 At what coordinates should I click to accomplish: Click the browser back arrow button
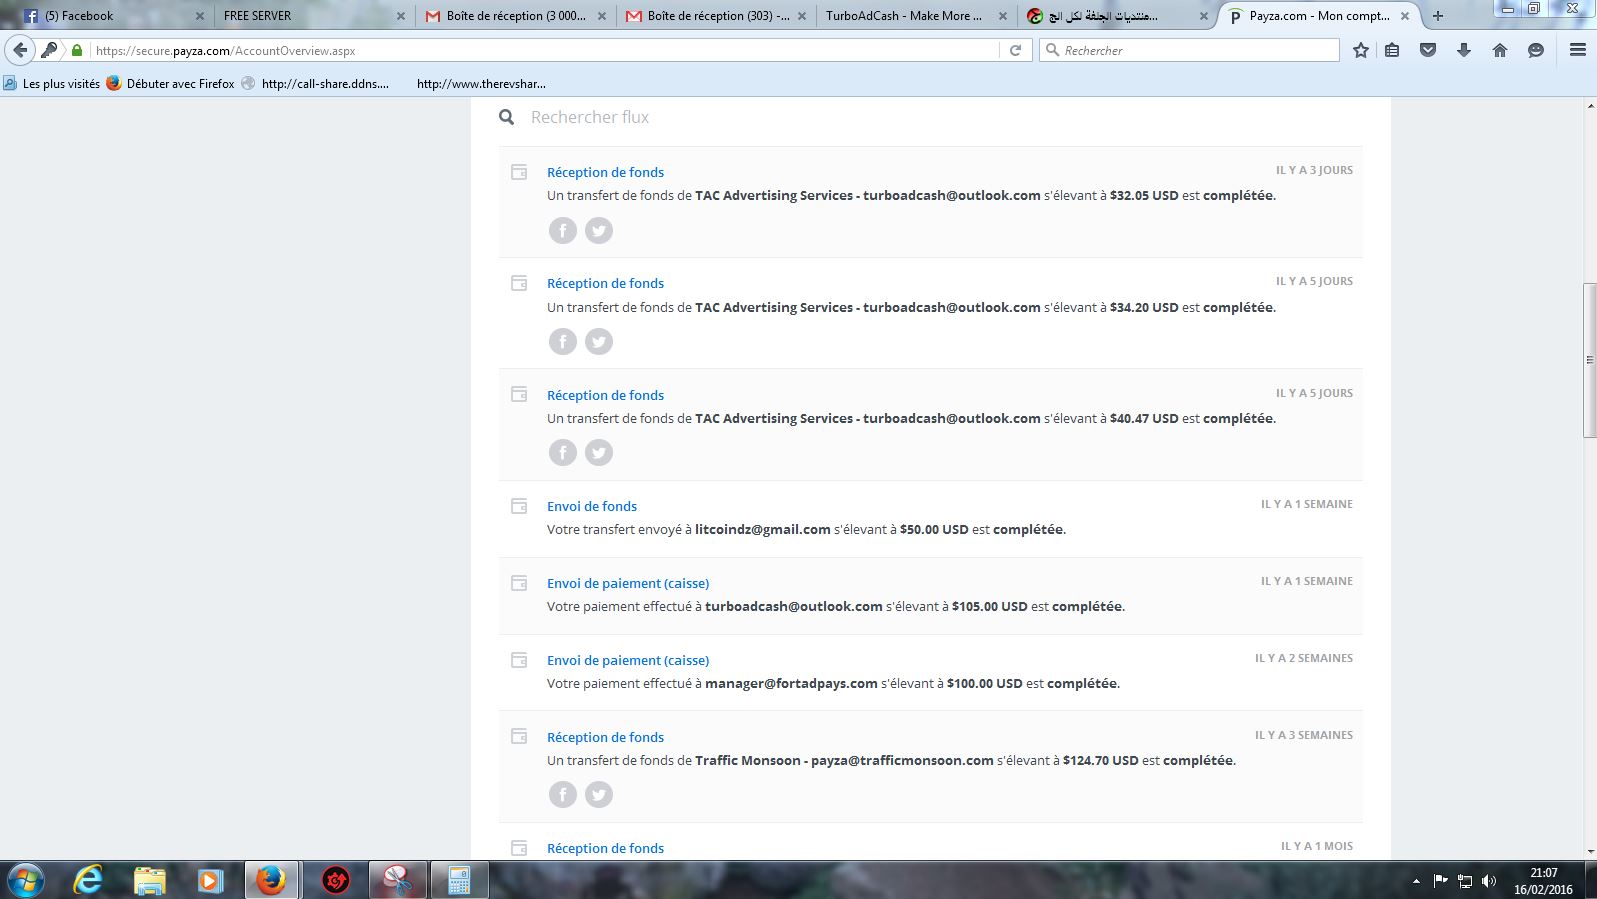click(x=20, y=50)
